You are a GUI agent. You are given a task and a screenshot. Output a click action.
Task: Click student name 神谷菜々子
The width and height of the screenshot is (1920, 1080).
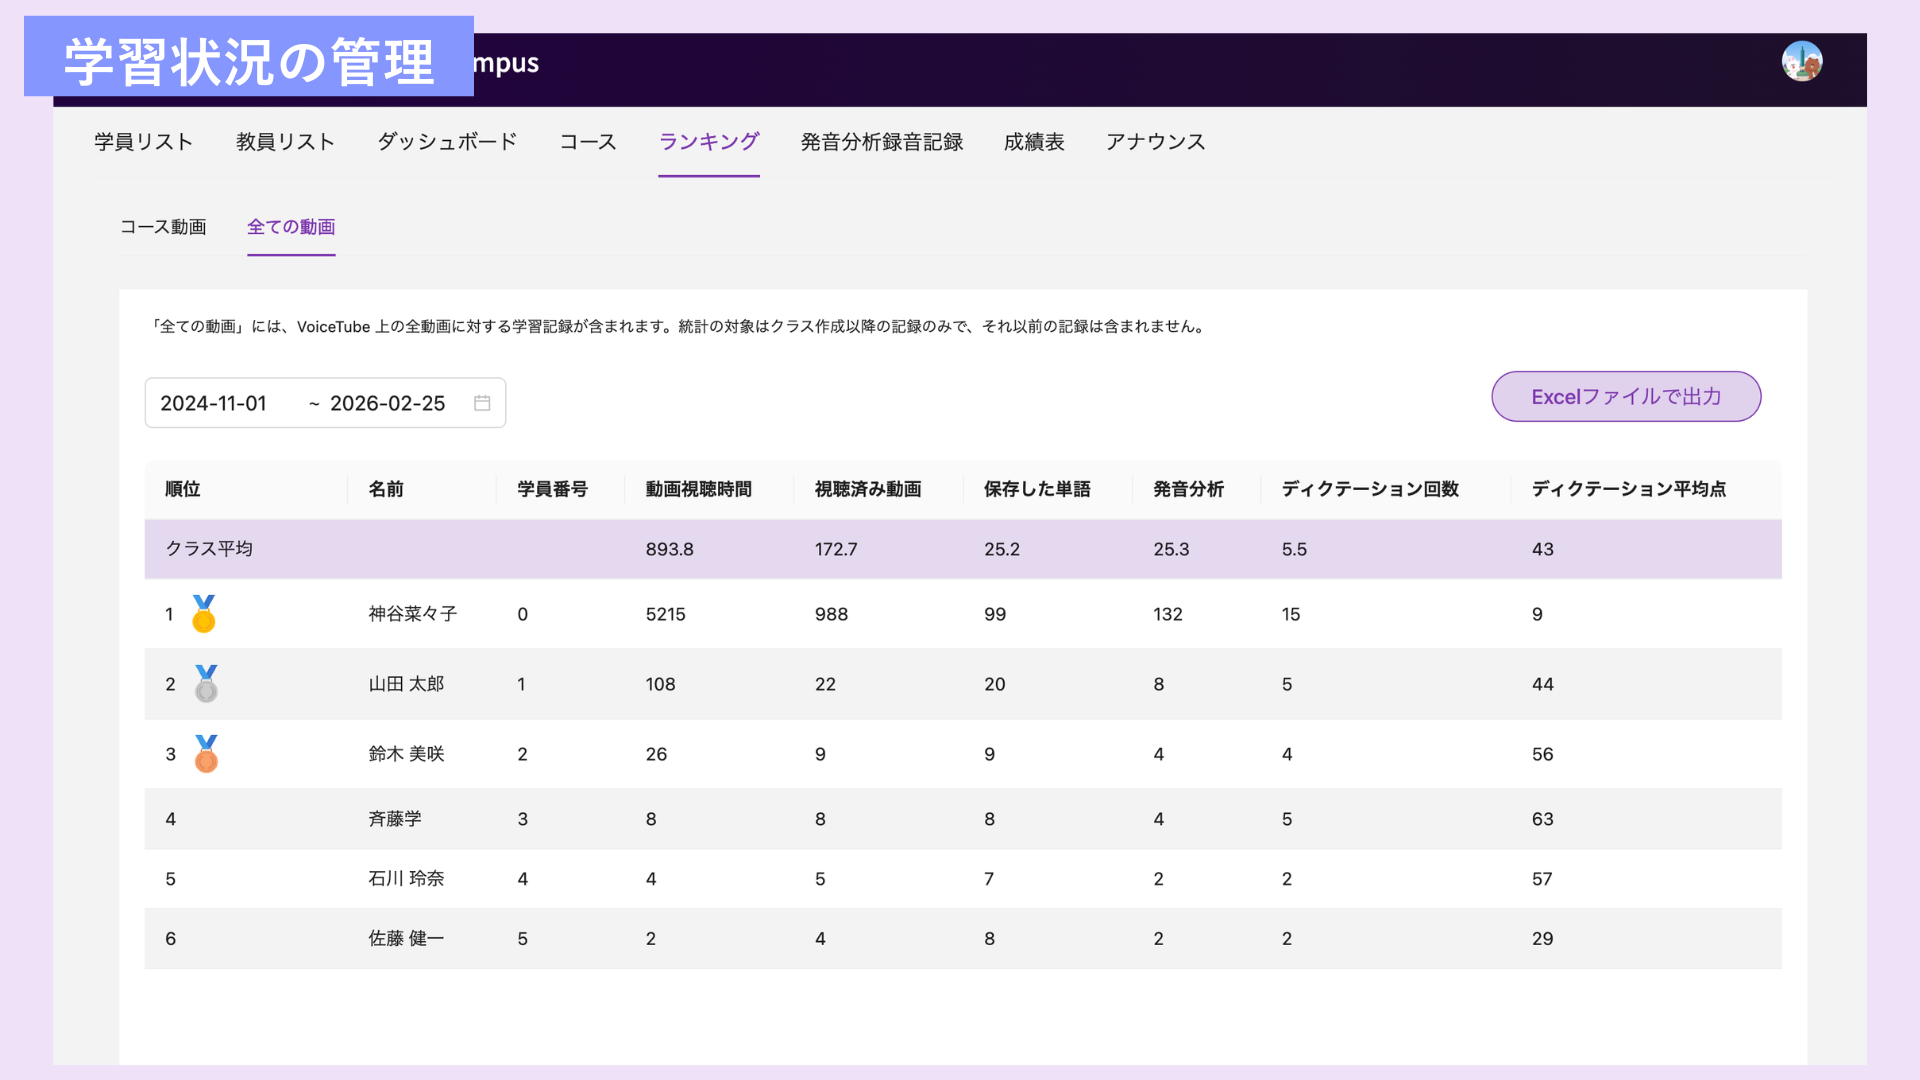412,614
